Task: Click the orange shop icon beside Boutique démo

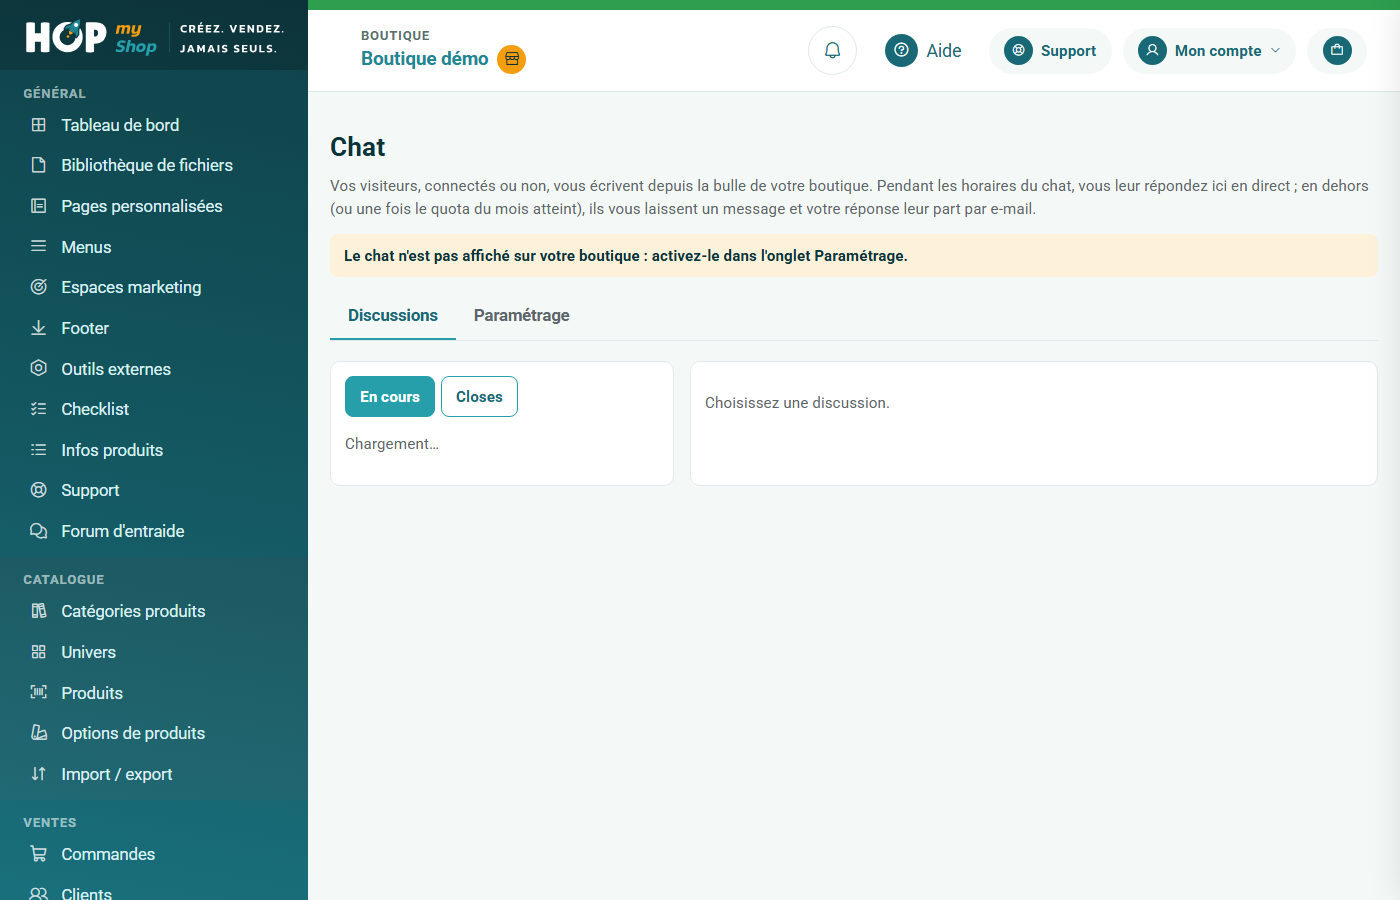Action: (512, 59)
